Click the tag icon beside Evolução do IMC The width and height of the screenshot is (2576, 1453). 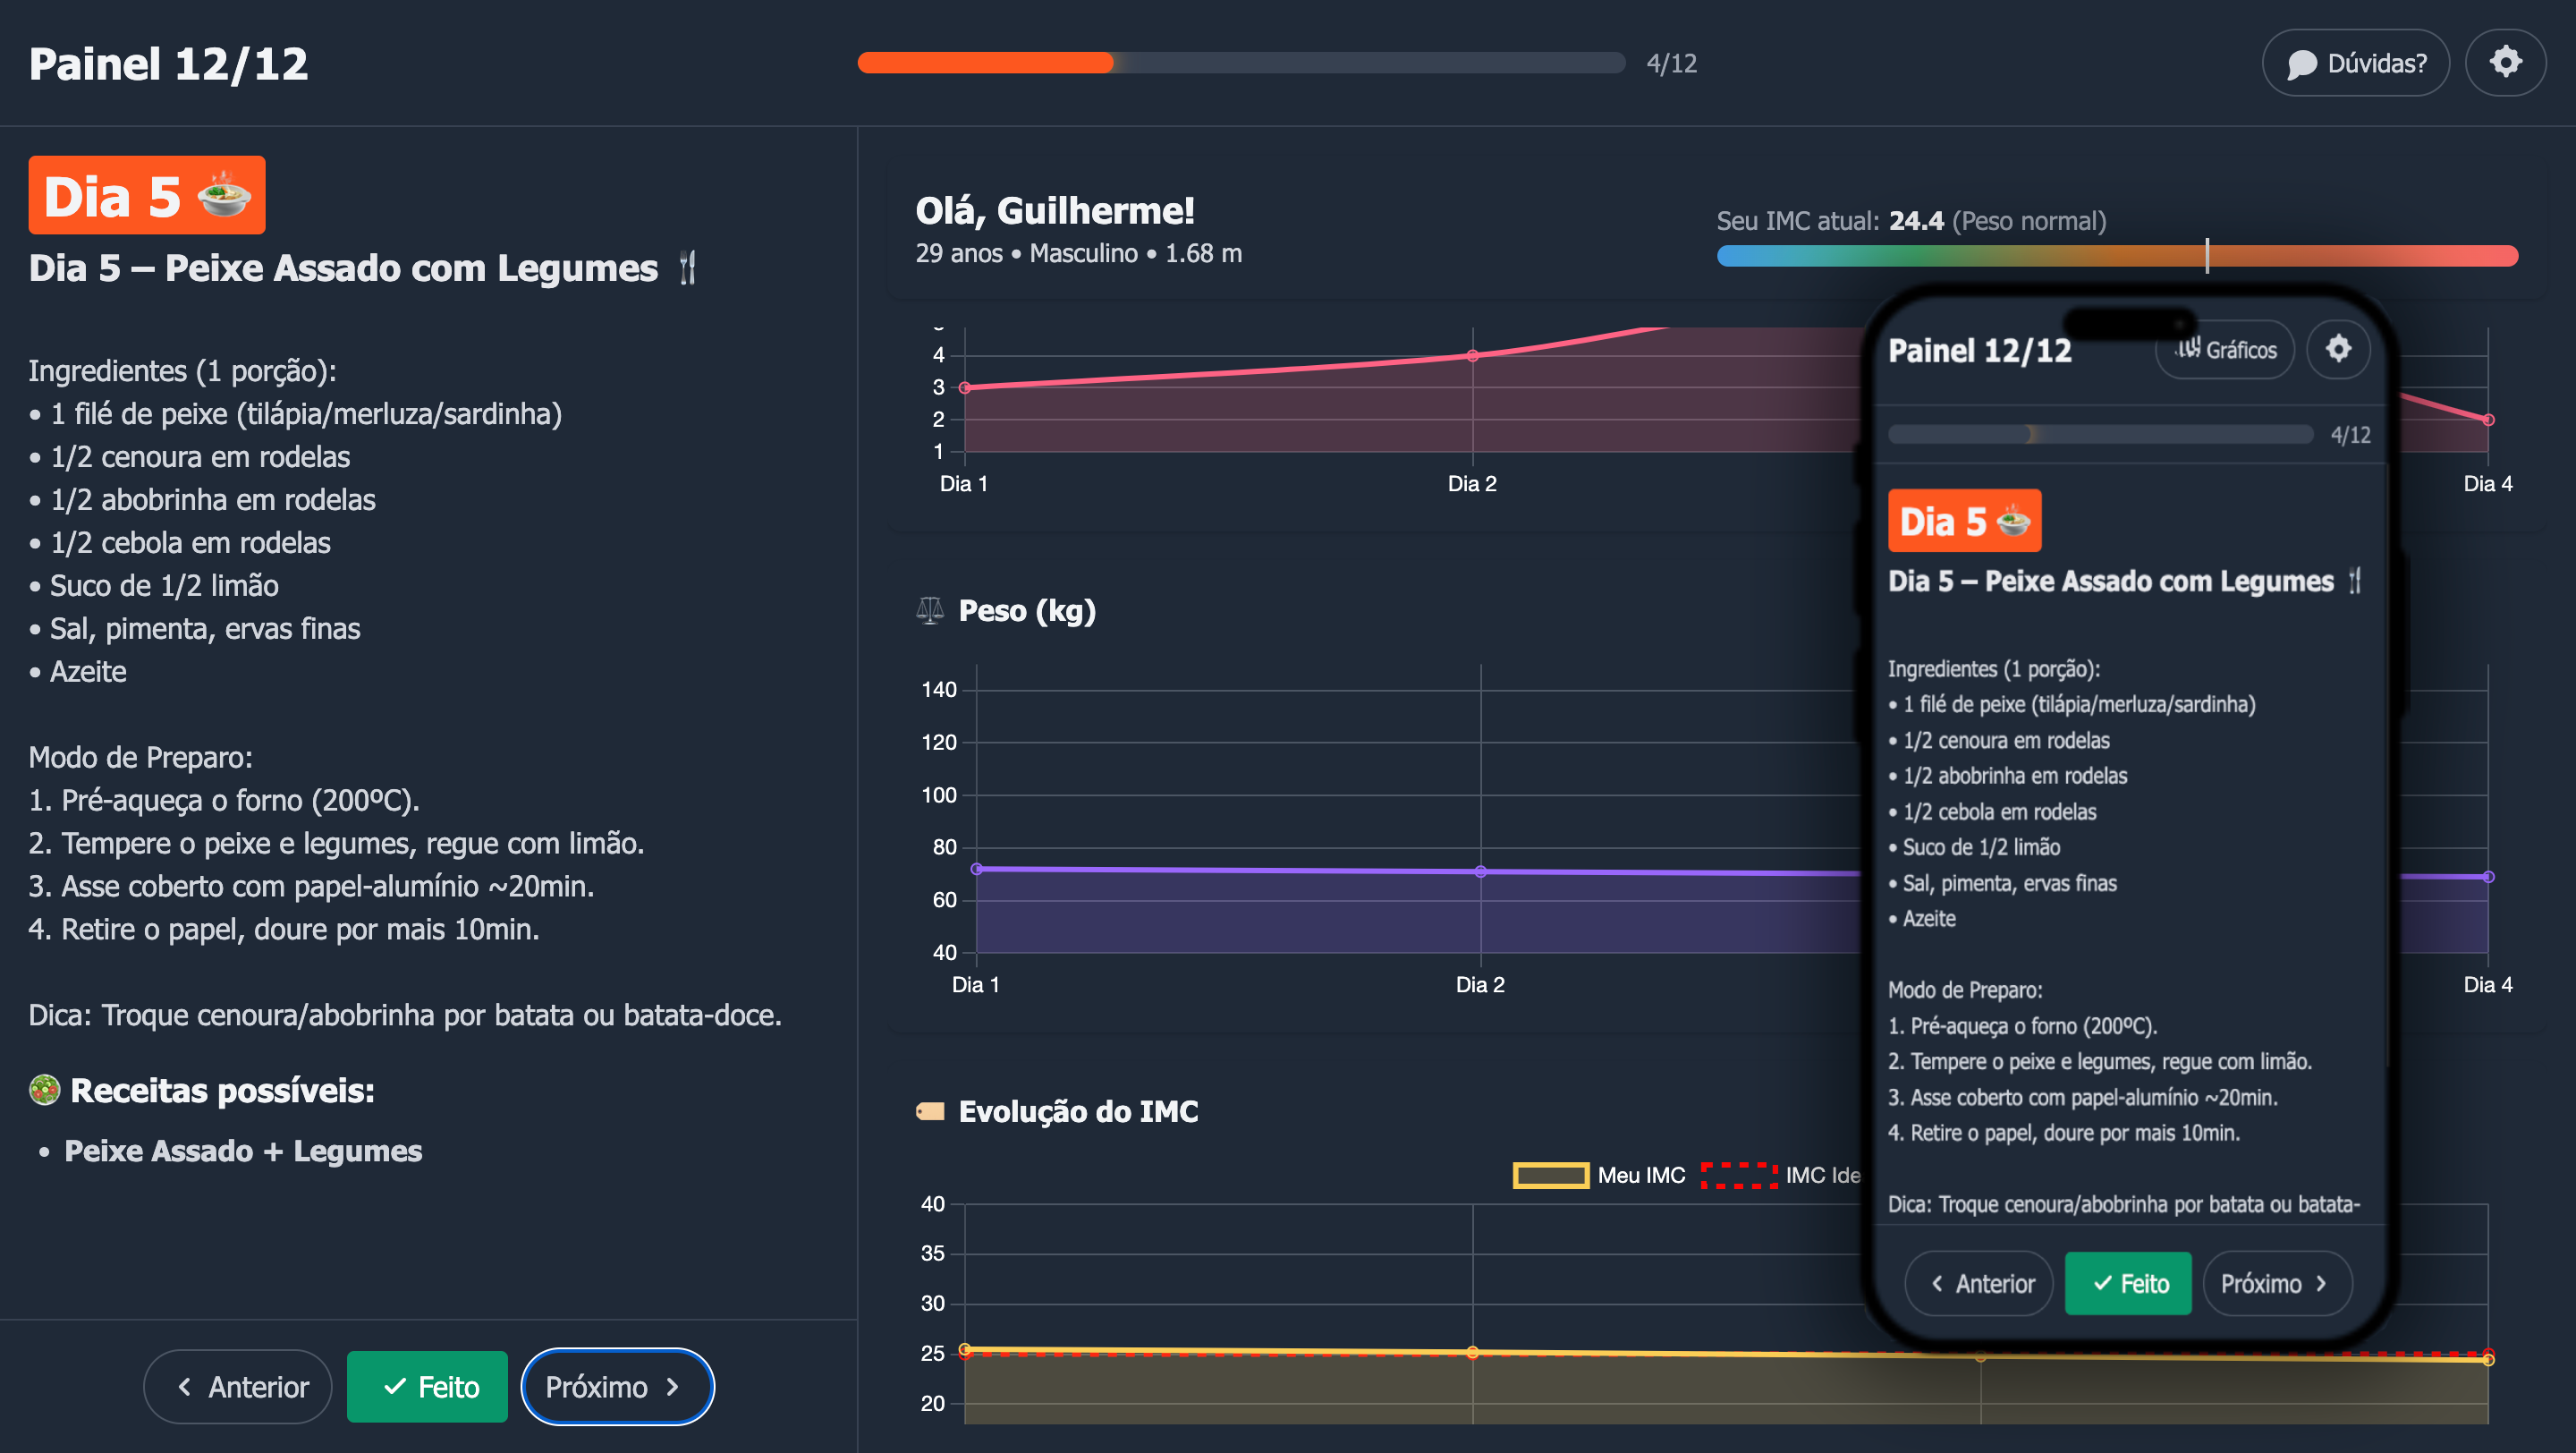(929, 1111)
